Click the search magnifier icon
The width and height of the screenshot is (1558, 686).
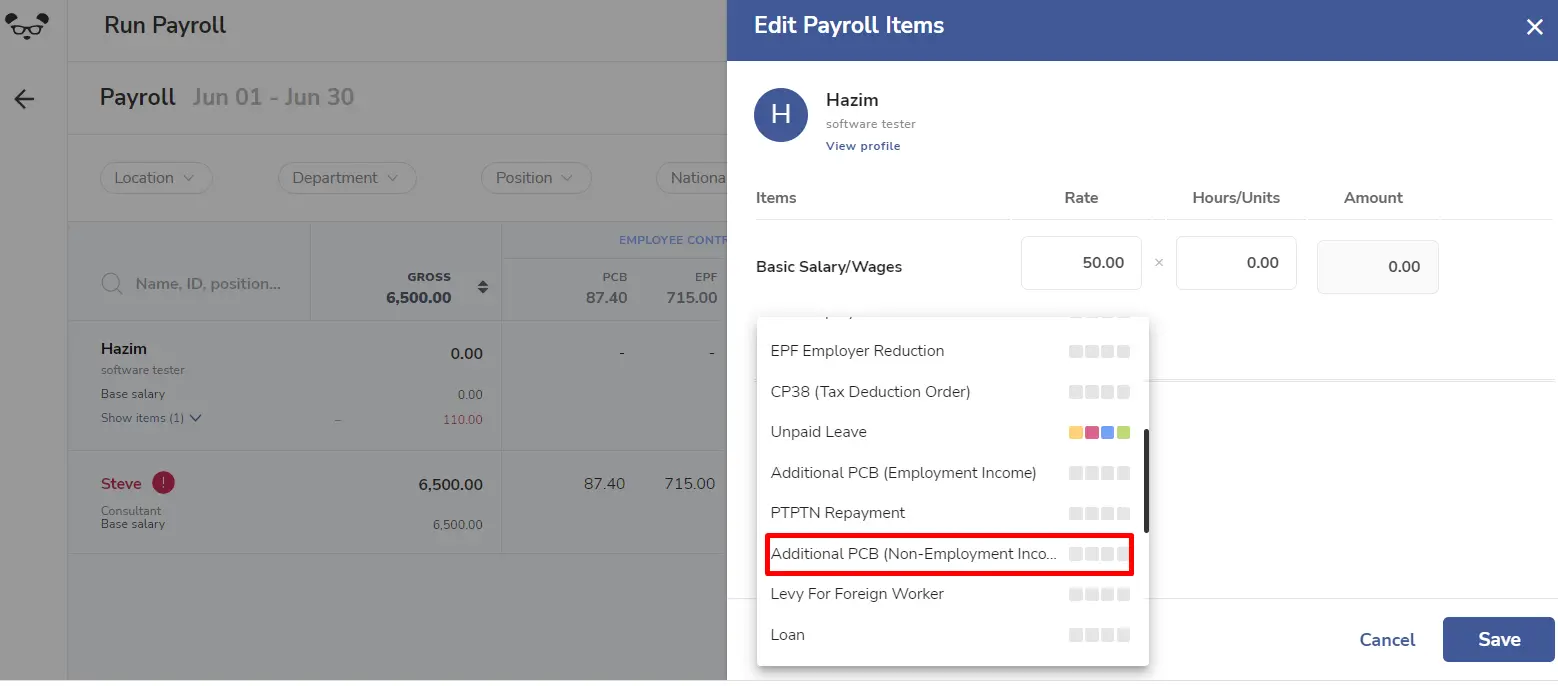113,284
